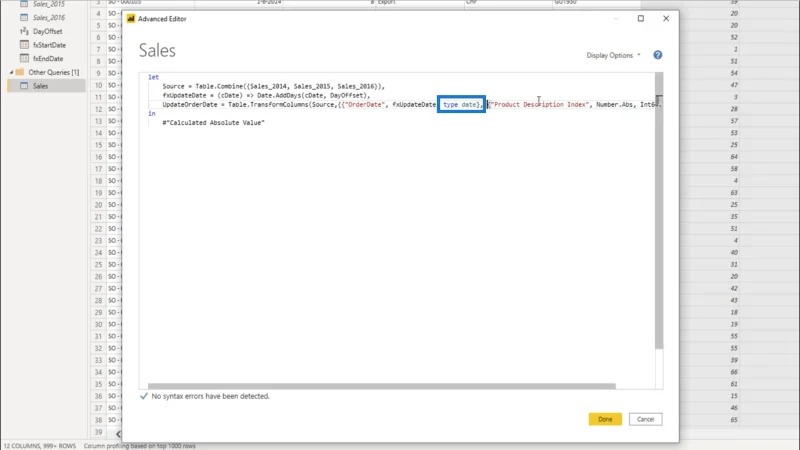Click the horizontal scrollbar in code editor
Screen dimensions: 800x450
coord(382,386)
